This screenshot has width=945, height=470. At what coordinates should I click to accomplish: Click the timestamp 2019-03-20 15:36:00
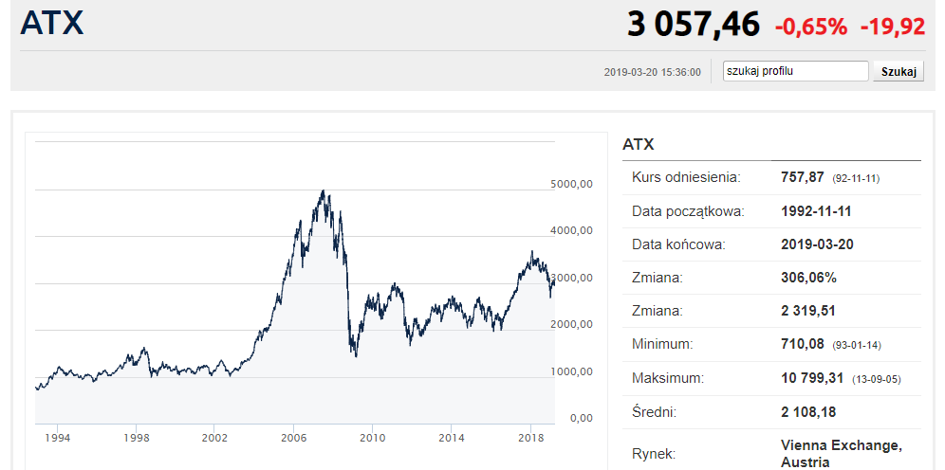pos(652,72)
